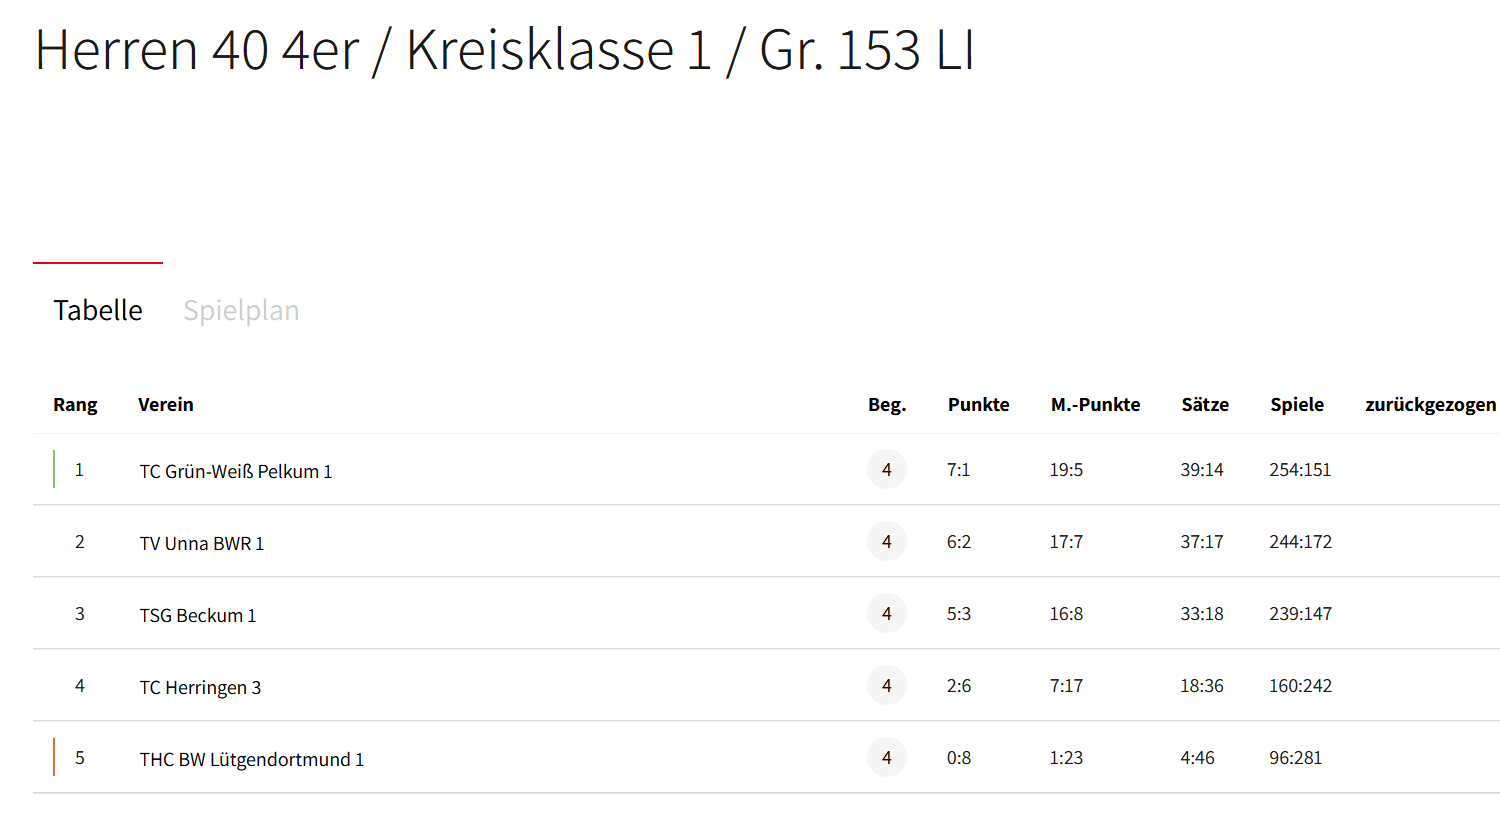Click the round 4 badge in Pelkum row

[x=886, y=469]
